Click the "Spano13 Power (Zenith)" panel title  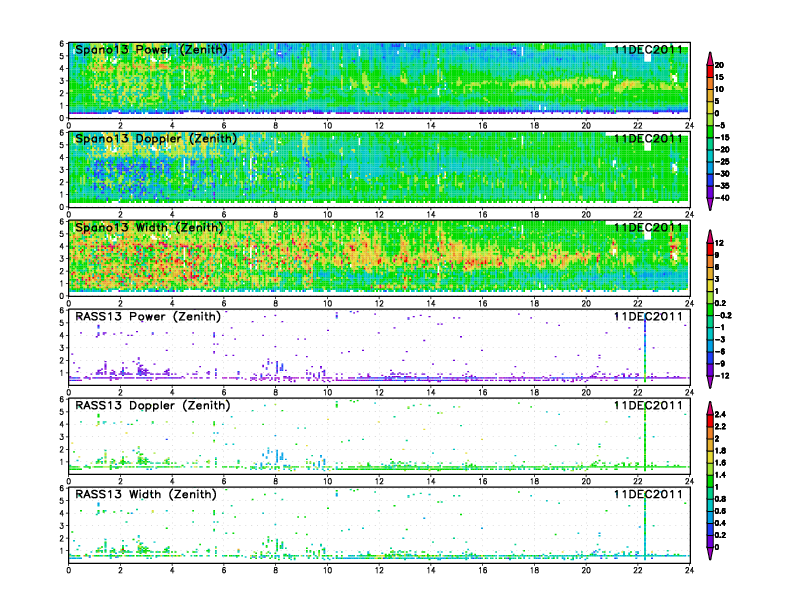coord(151,50)
